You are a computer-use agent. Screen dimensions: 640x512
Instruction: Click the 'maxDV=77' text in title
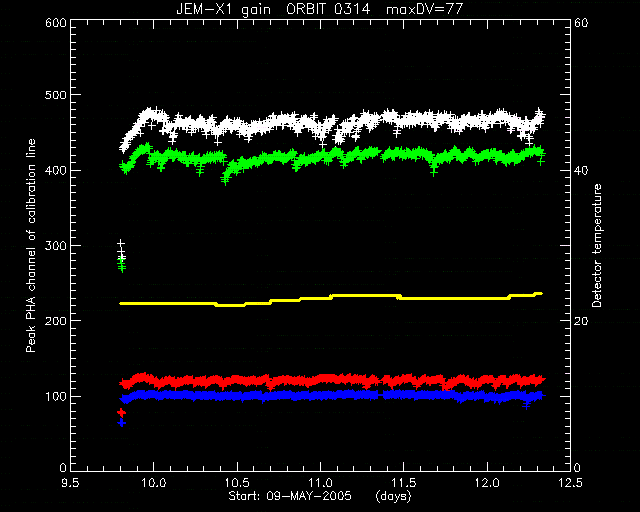point(424,9)
